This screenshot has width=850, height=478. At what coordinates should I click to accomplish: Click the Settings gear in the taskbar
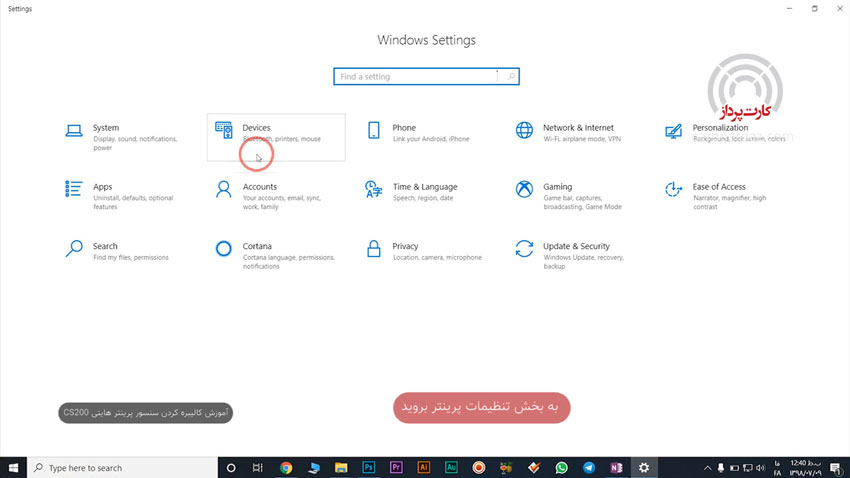[x=644, y=467]
